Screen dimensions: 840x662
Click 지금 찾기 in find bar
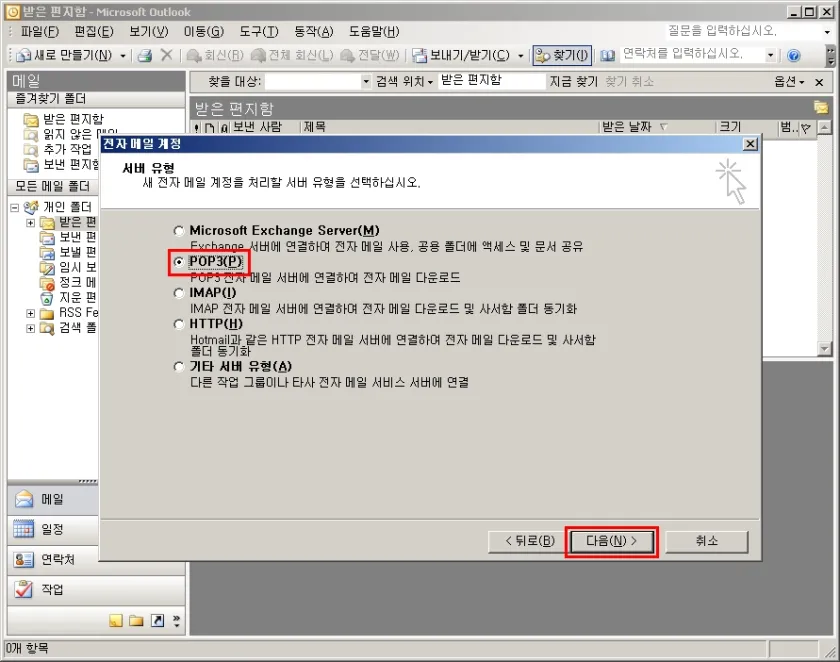click(573, 81)
